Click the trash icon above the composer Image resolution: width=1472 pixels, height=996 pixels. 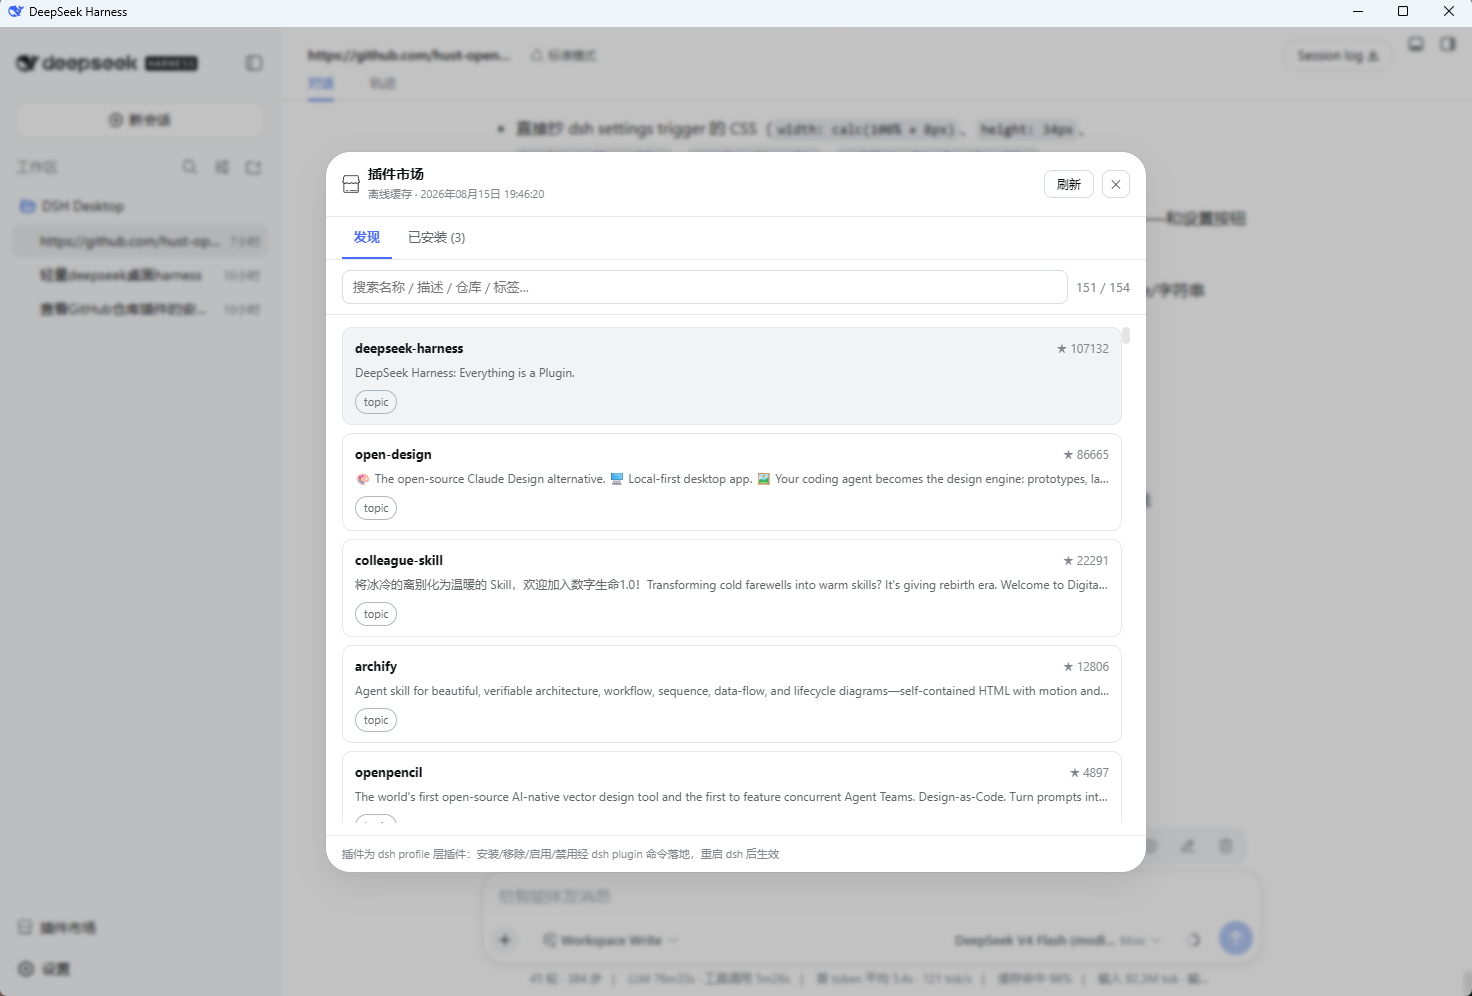point(1226,846)
